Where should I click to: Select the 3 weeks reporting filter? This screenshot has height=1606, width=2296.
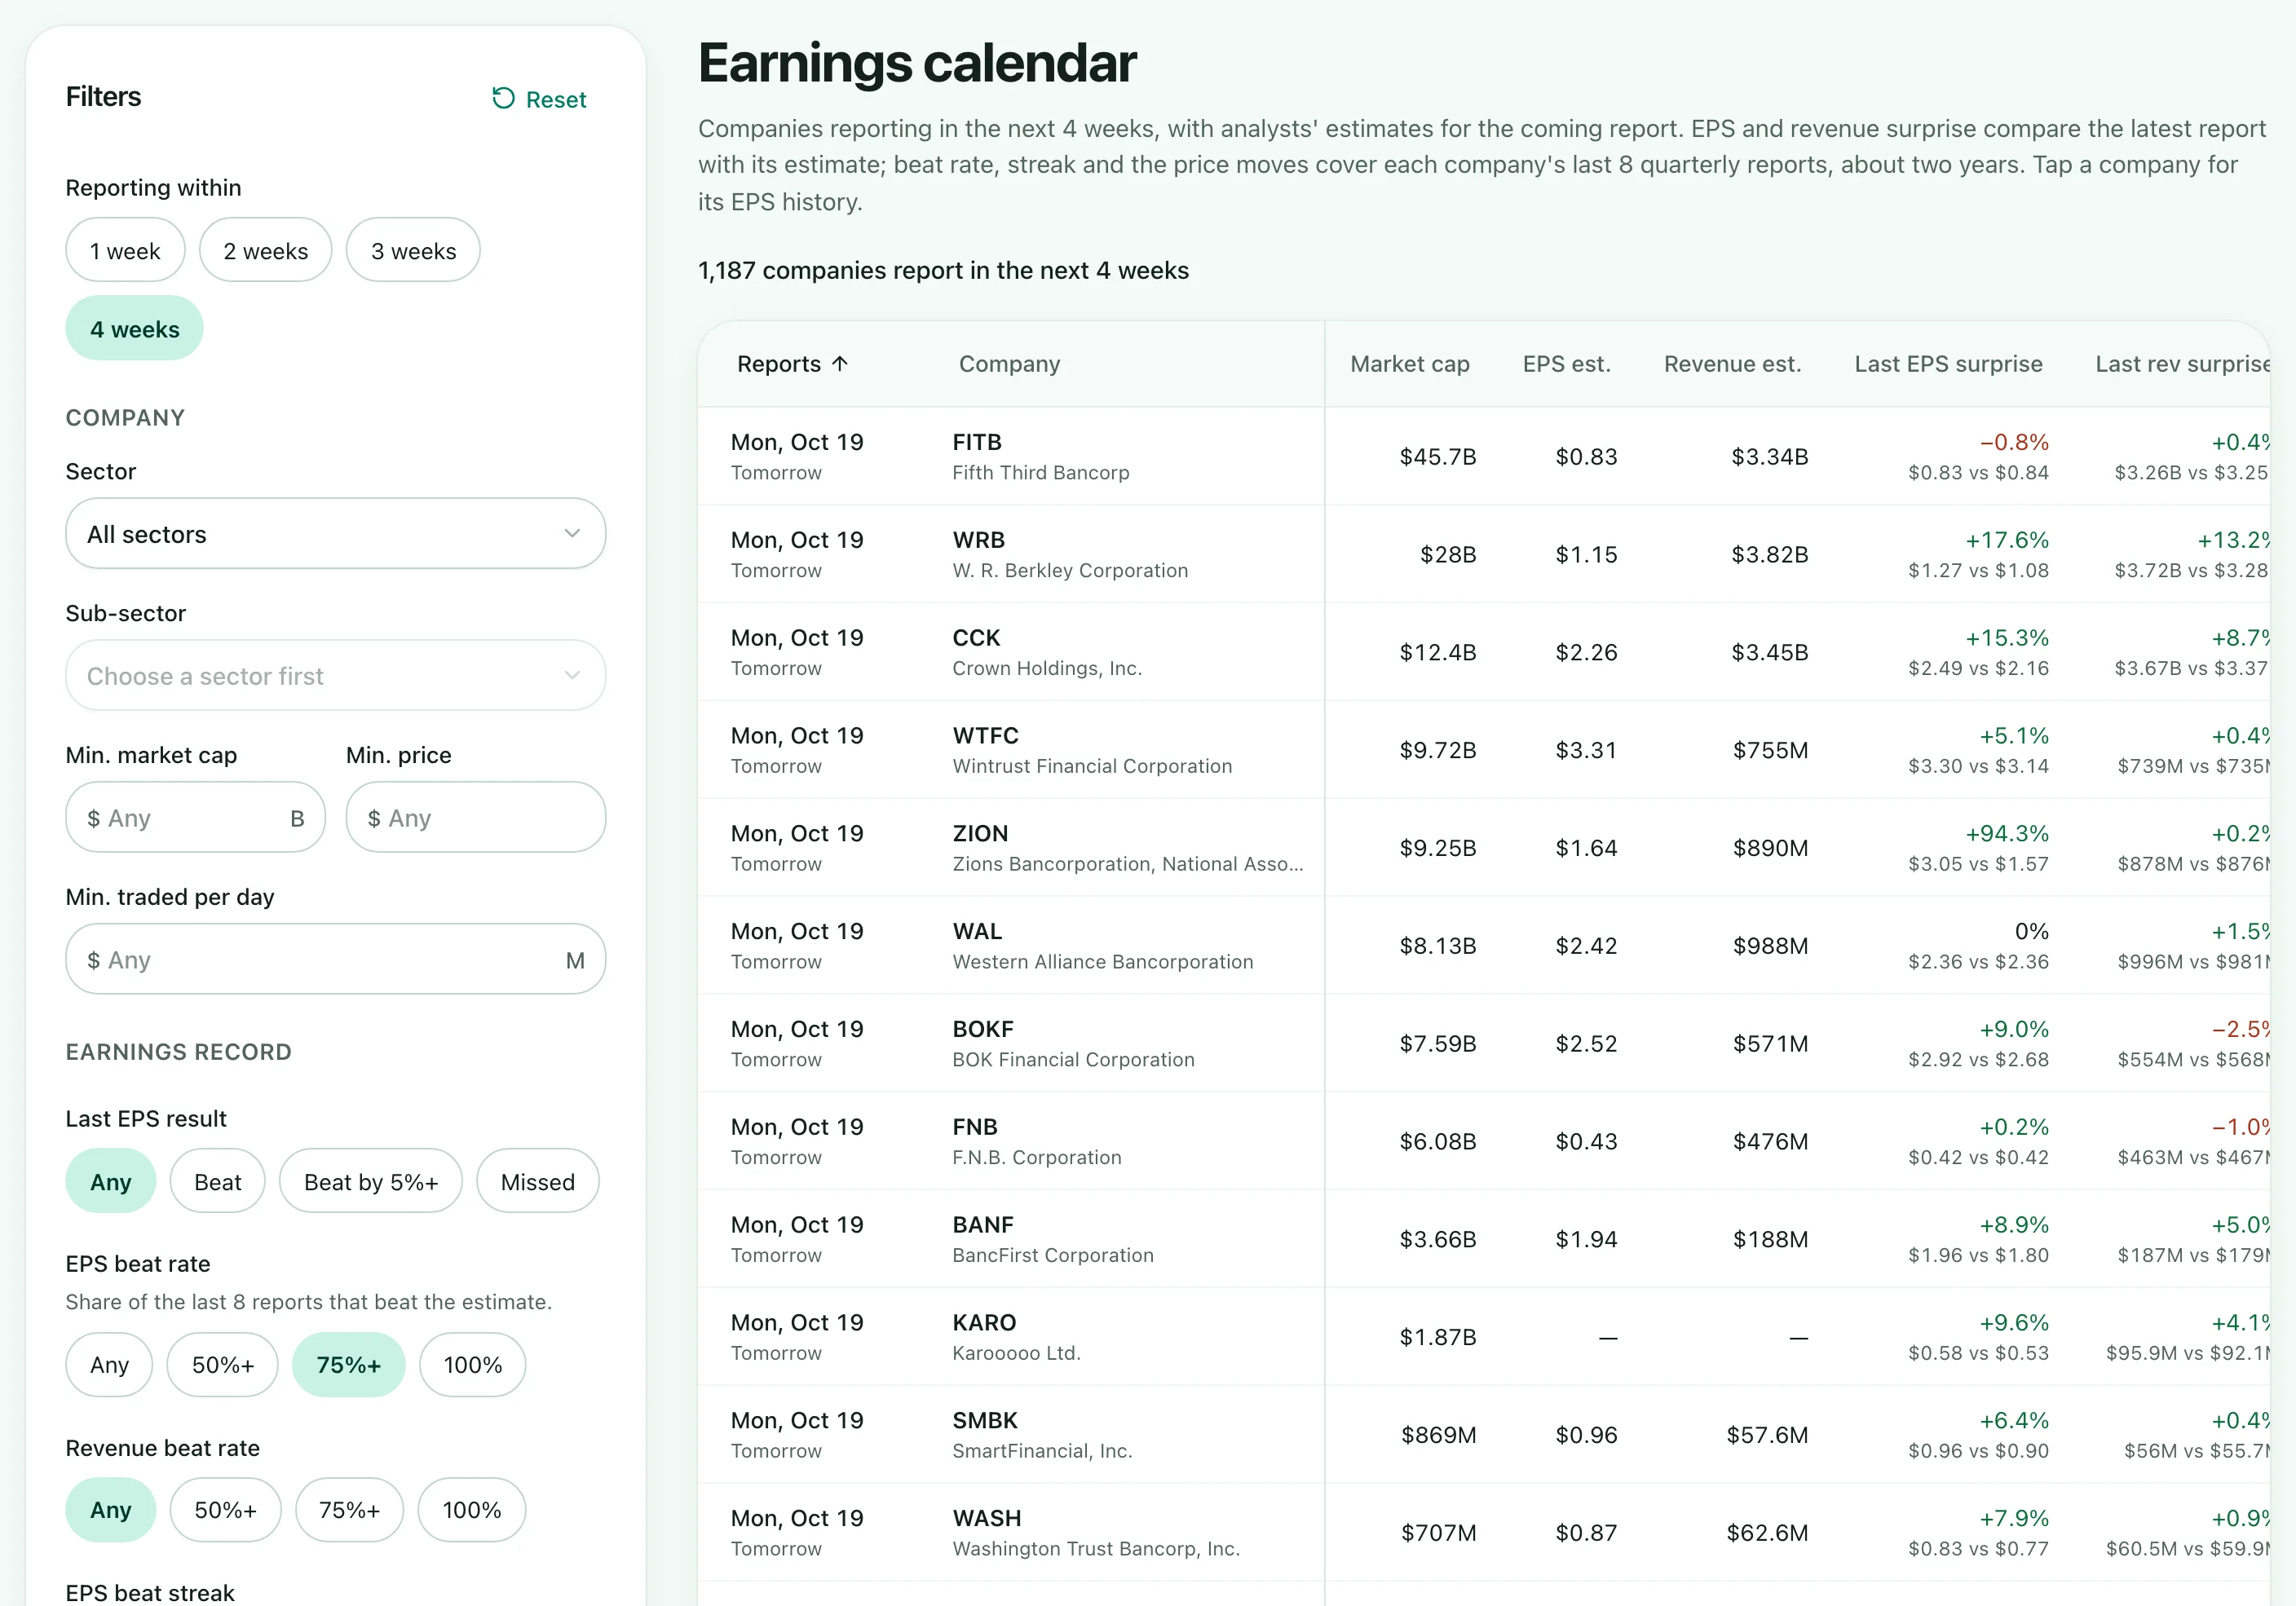tap(413, 251)
